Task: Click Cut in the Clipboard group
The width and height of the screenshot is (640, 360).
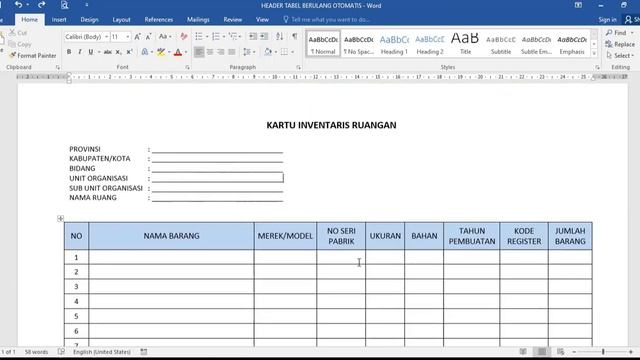Action: [19, 33]
